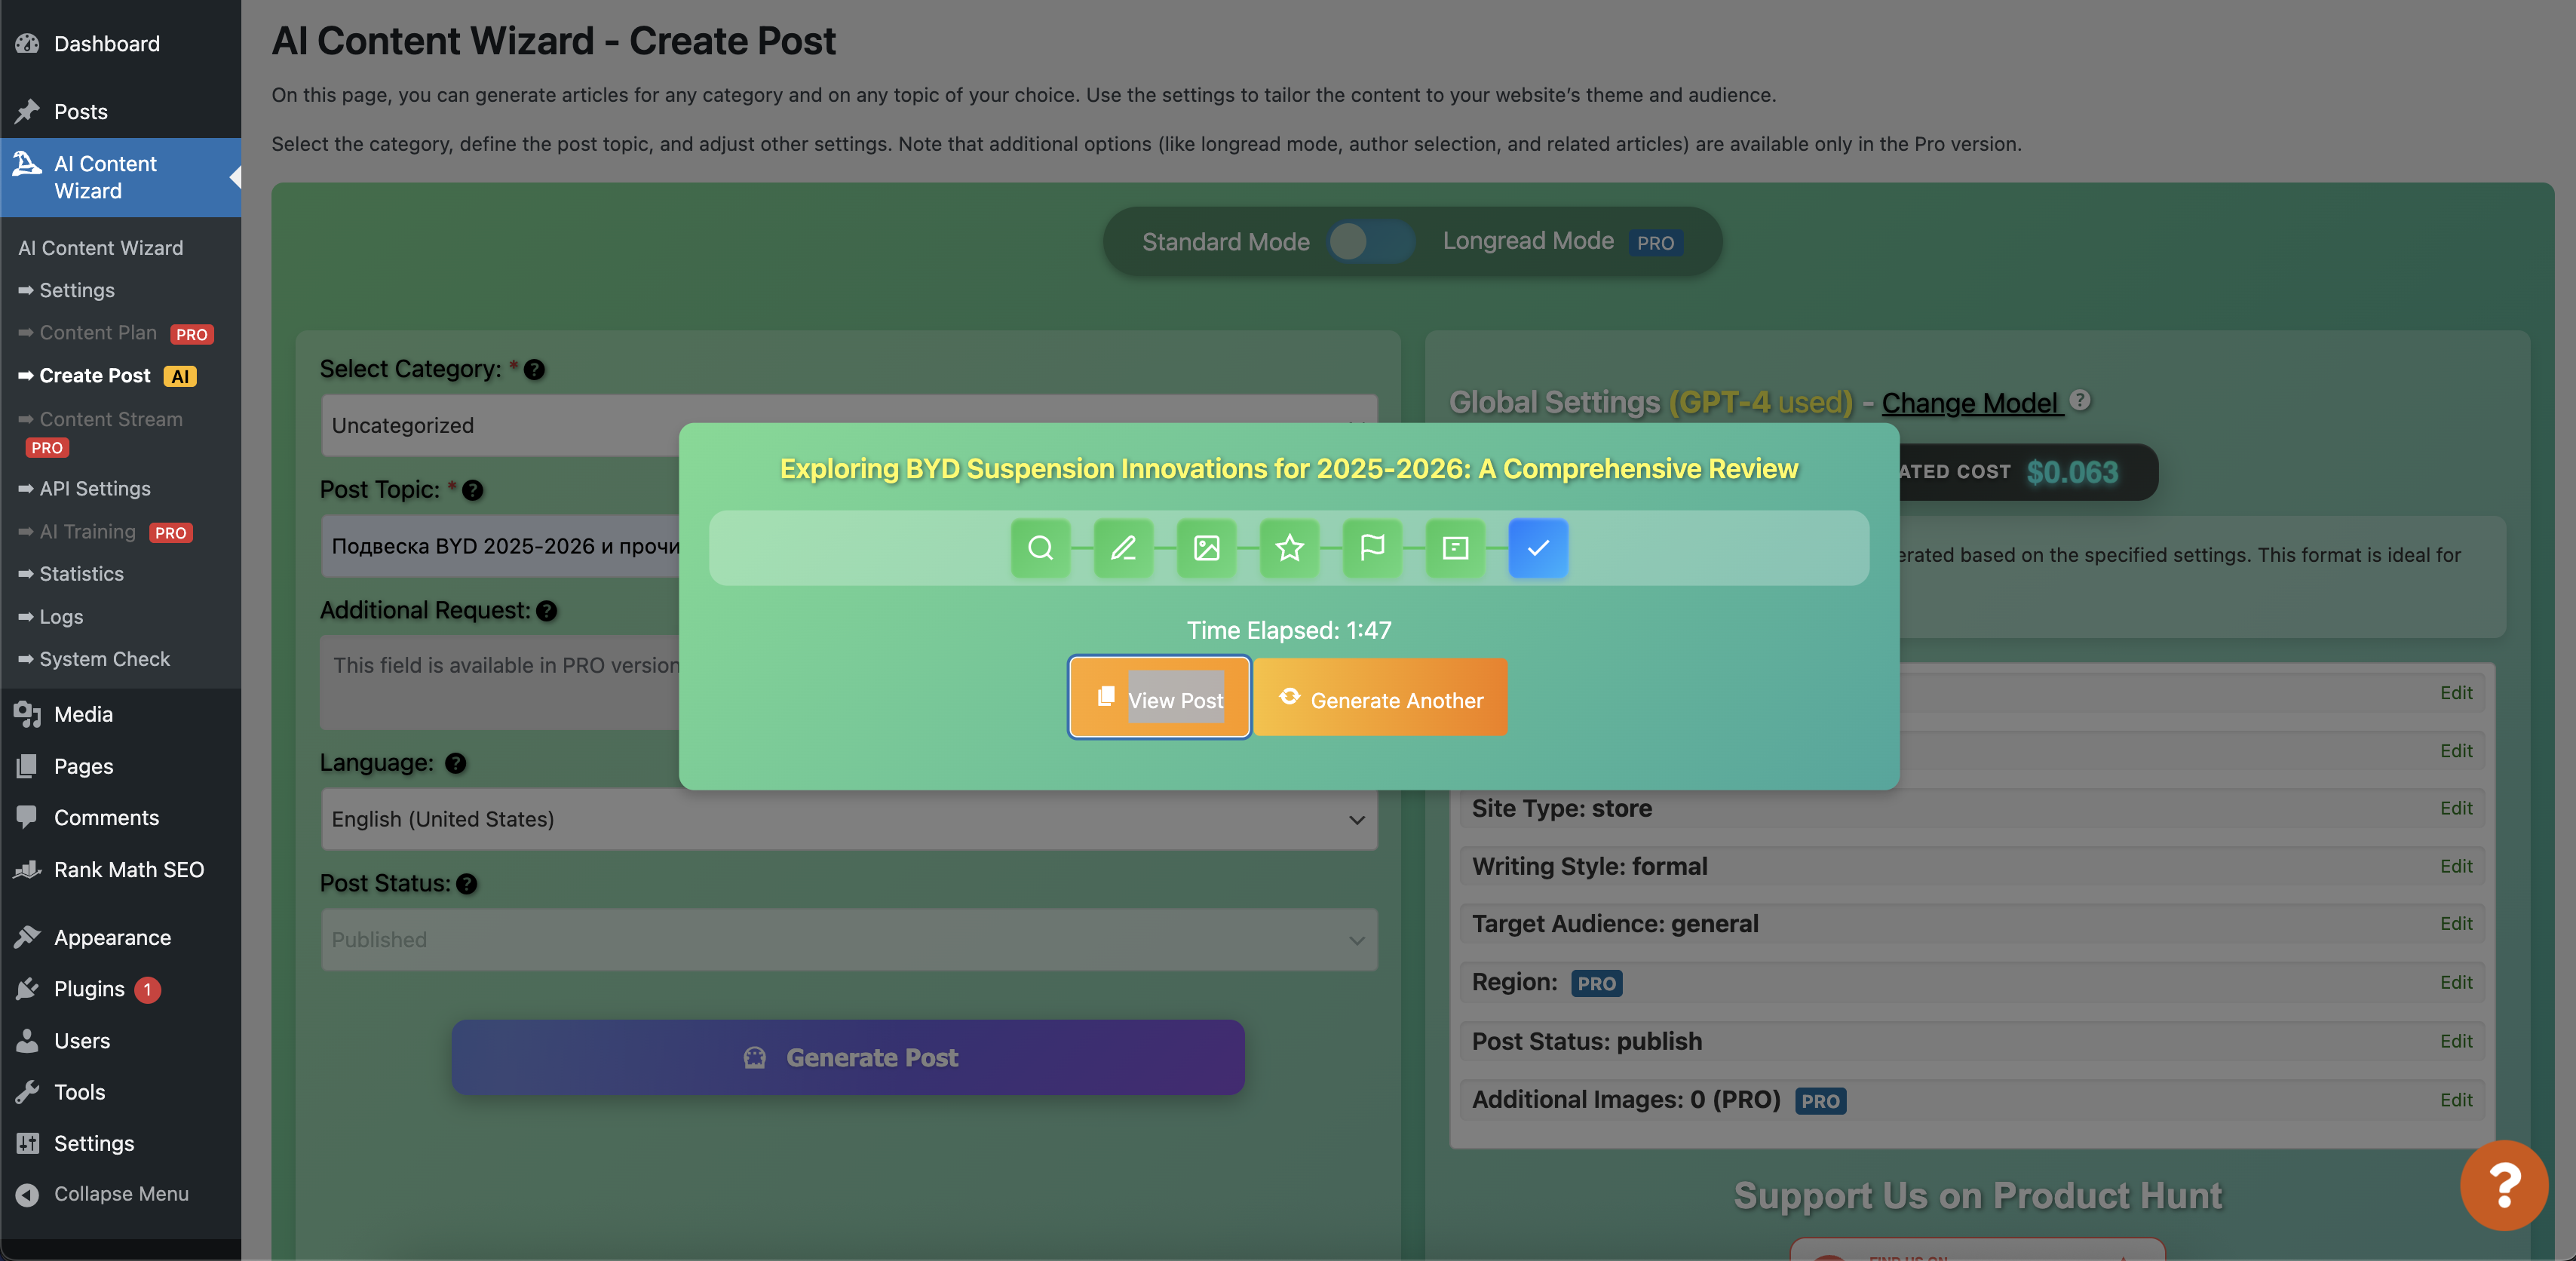Click the blue checkmark completed step icon
The image size is (2576, 1261).
tap(1538, 548)
